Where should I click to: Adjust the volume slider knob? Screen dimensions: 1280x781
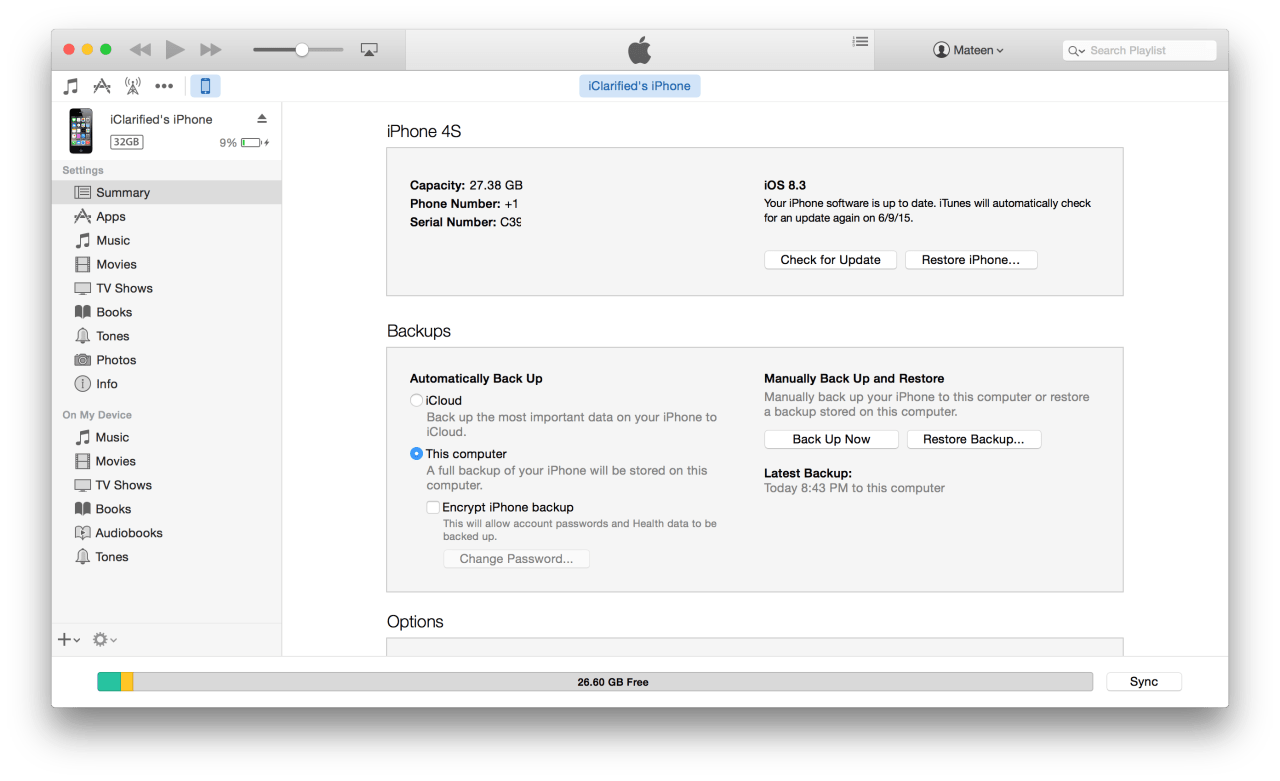(301, 50)
